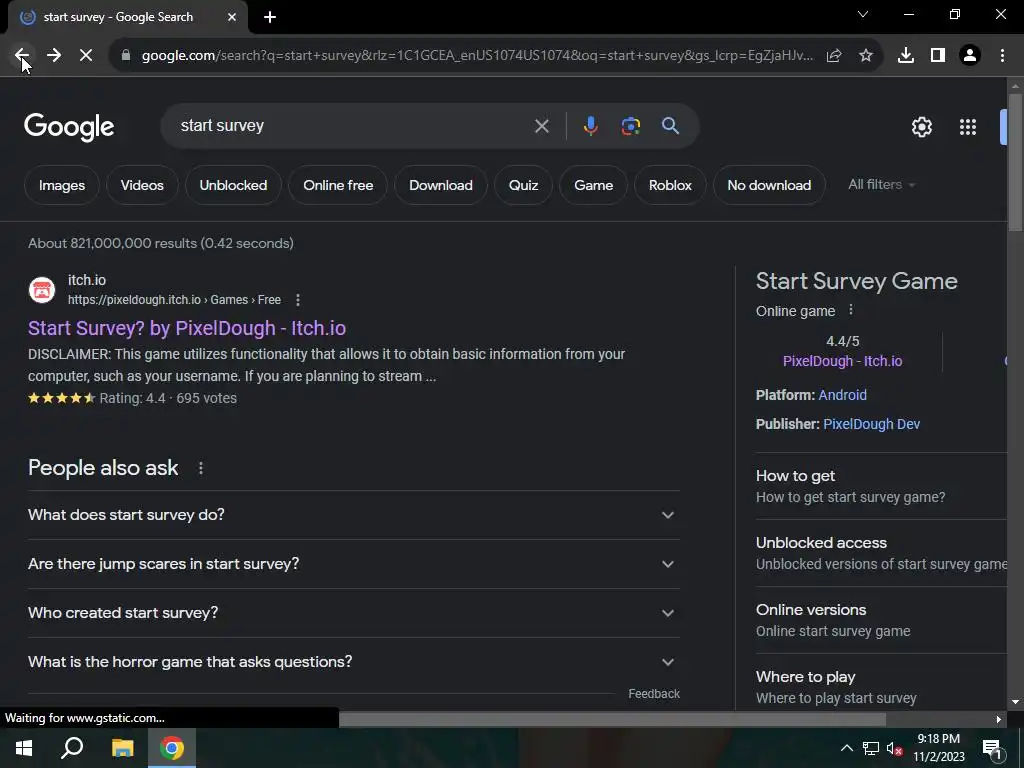The image size is (1024, 768).
Task: Open the Chrome profile avatar
Action: point(970,56)
